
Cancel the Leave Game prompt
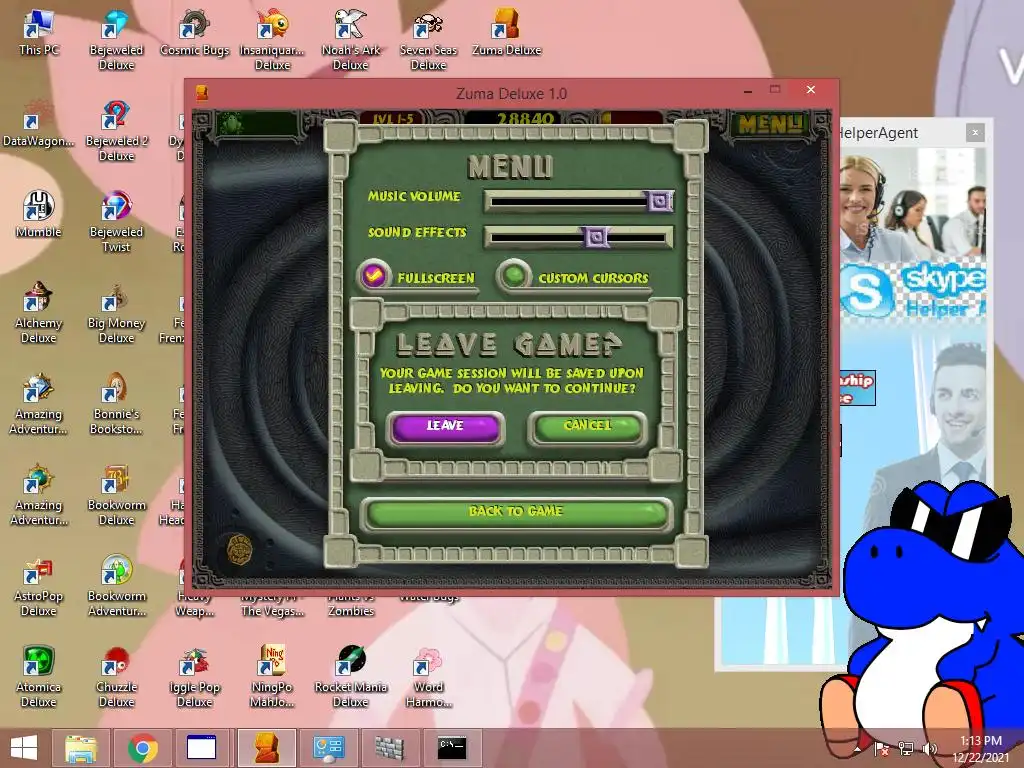[587, 428]
